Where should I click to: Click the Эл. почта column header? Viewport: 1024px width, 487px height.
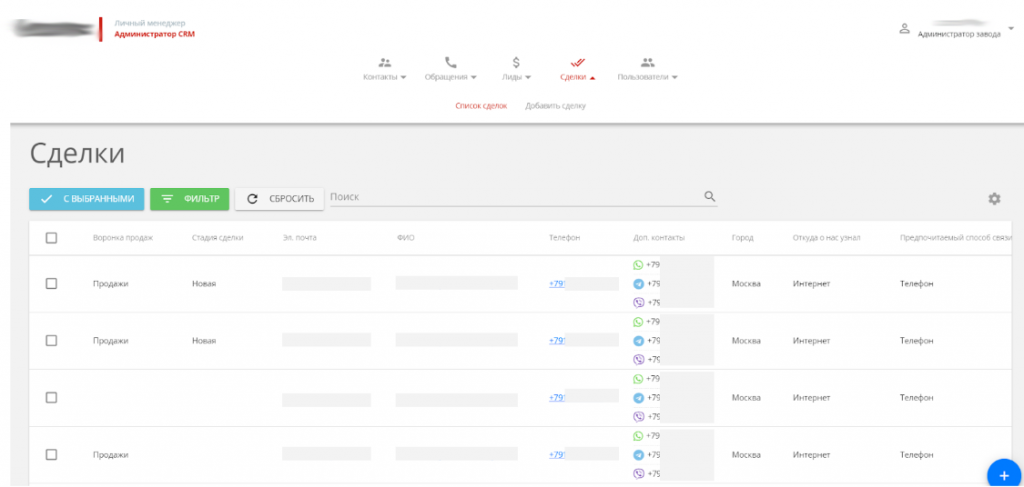(300, 238)
